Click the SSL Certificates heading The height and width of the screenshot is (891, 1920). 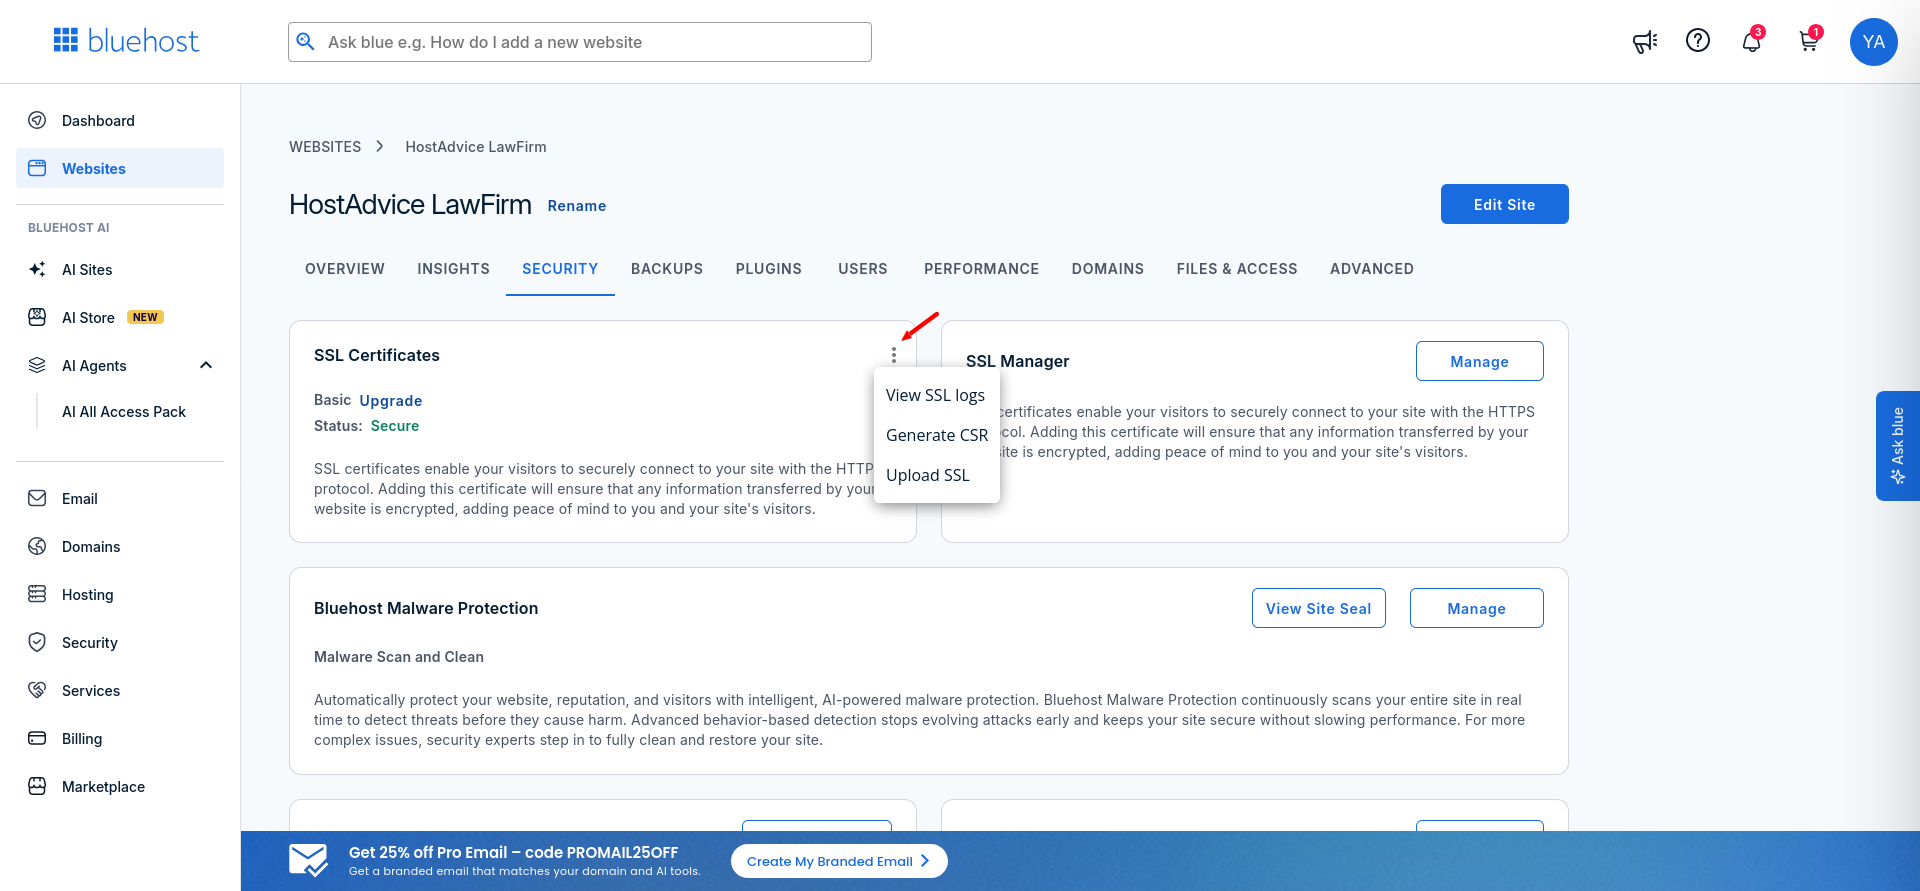click(x=377, y=355)
